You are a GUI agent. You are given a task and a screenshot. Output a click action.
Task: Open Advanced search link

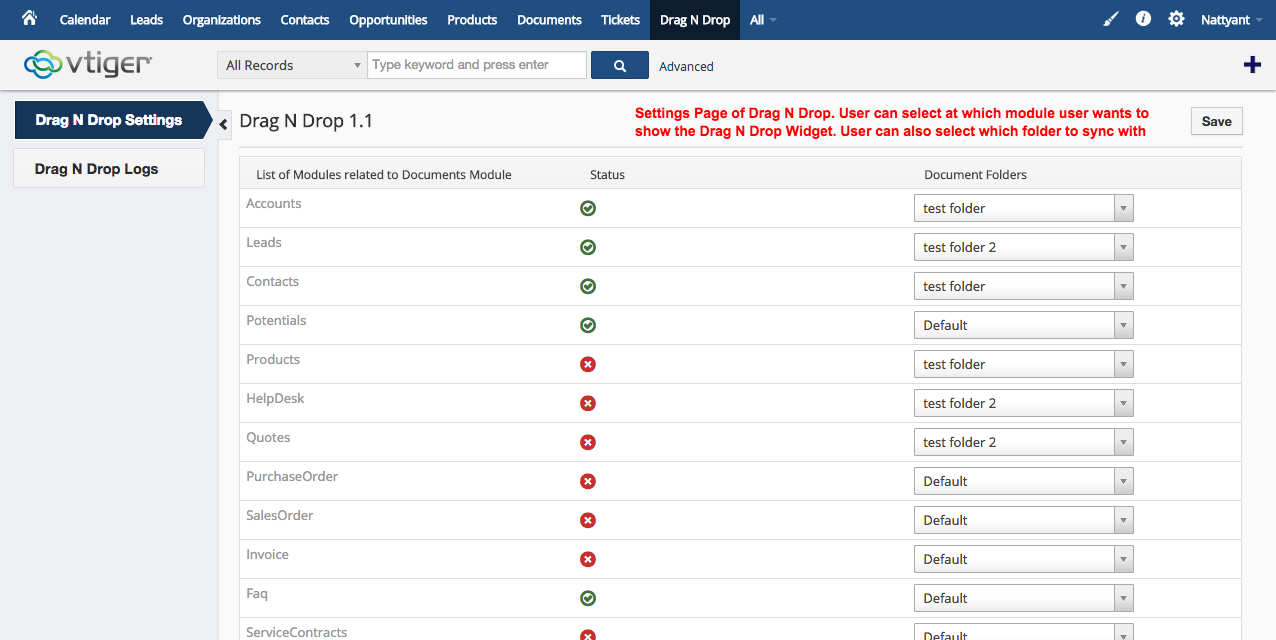tap(686, 66)
